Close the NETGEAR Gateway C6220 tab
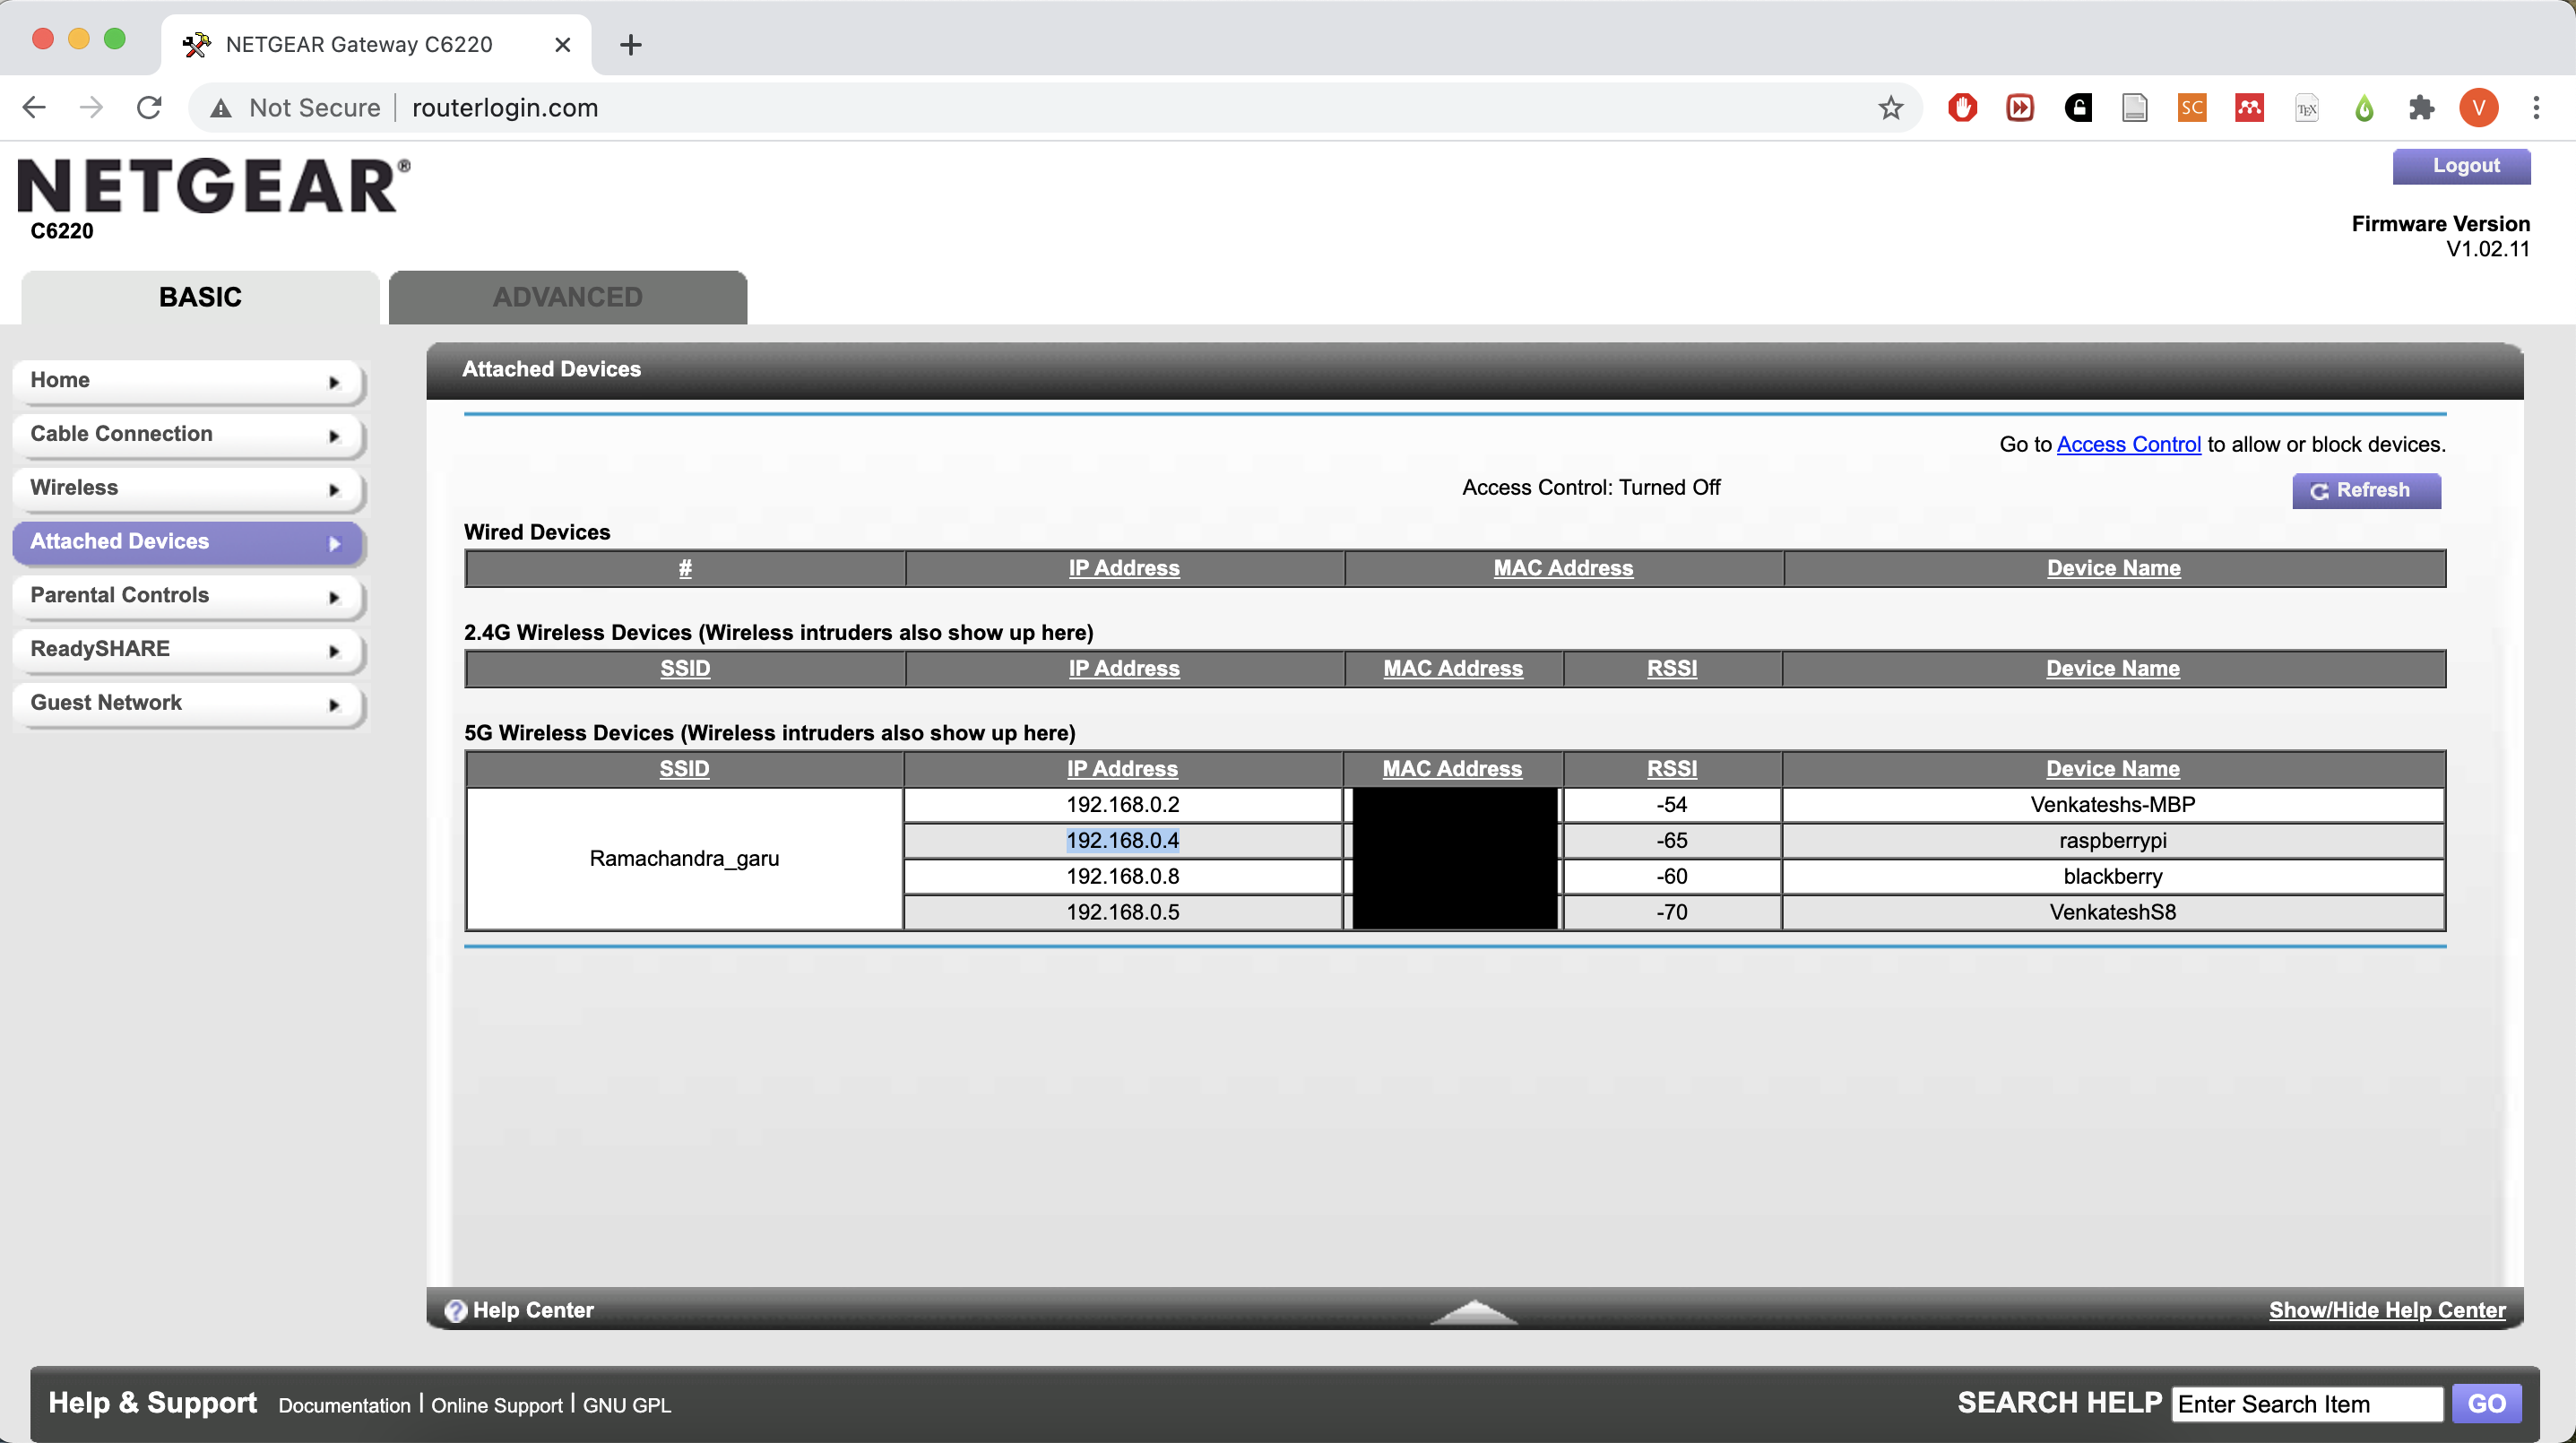Viewport: 2576px width, 1443px height. click(563, 45)
